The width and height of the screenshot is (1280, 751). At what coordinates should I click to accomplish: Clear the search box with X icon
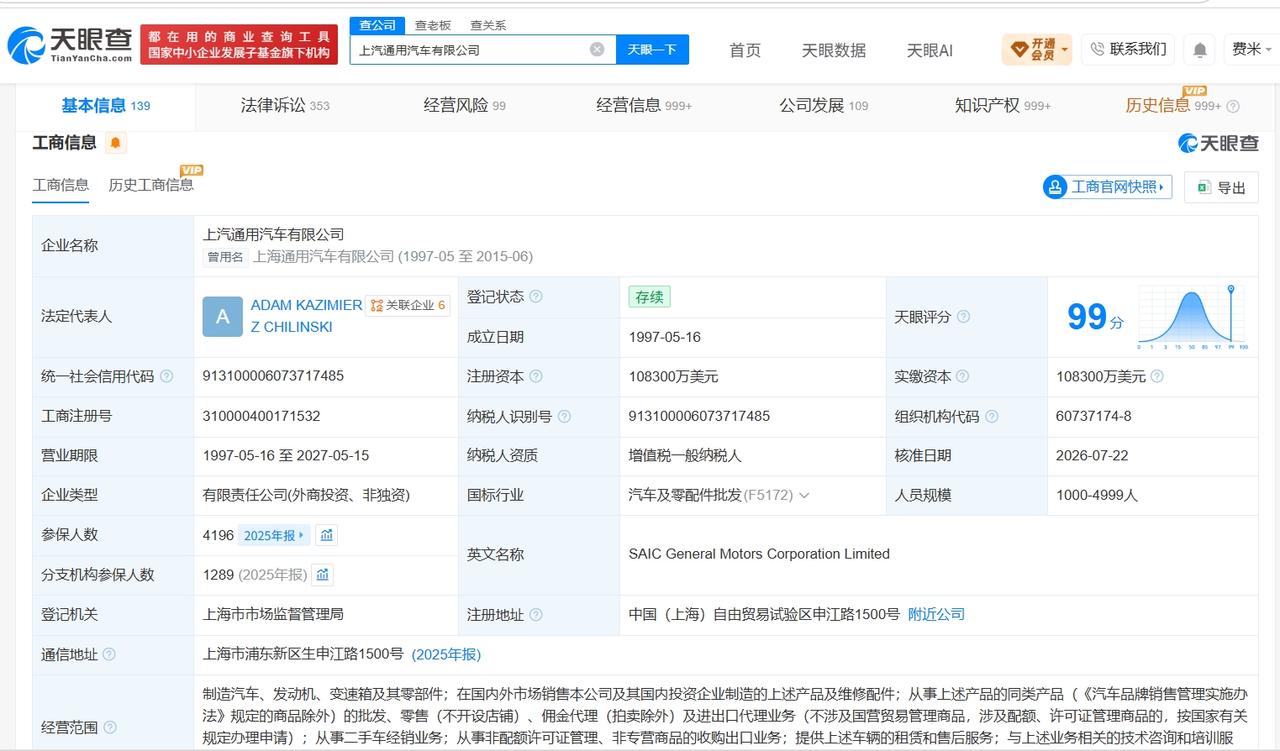[x=597, y=49]
